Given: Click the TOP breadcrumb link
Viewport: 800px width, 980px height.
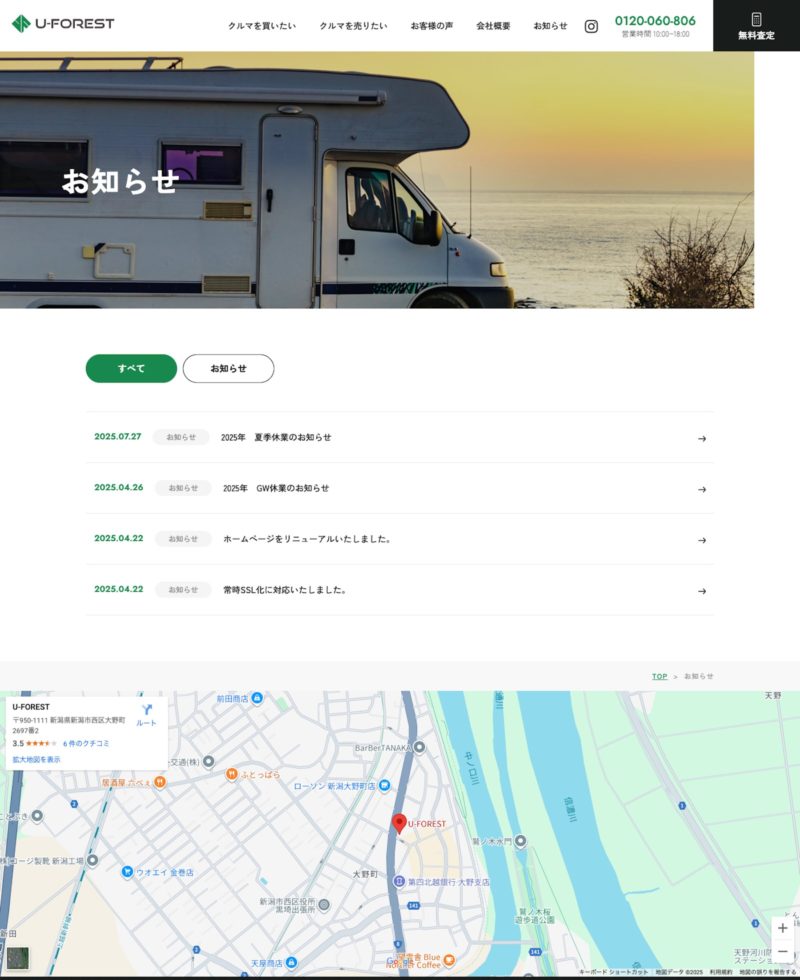Looking at the screenshot, I should pyautogui.click(x=659, y=676).
